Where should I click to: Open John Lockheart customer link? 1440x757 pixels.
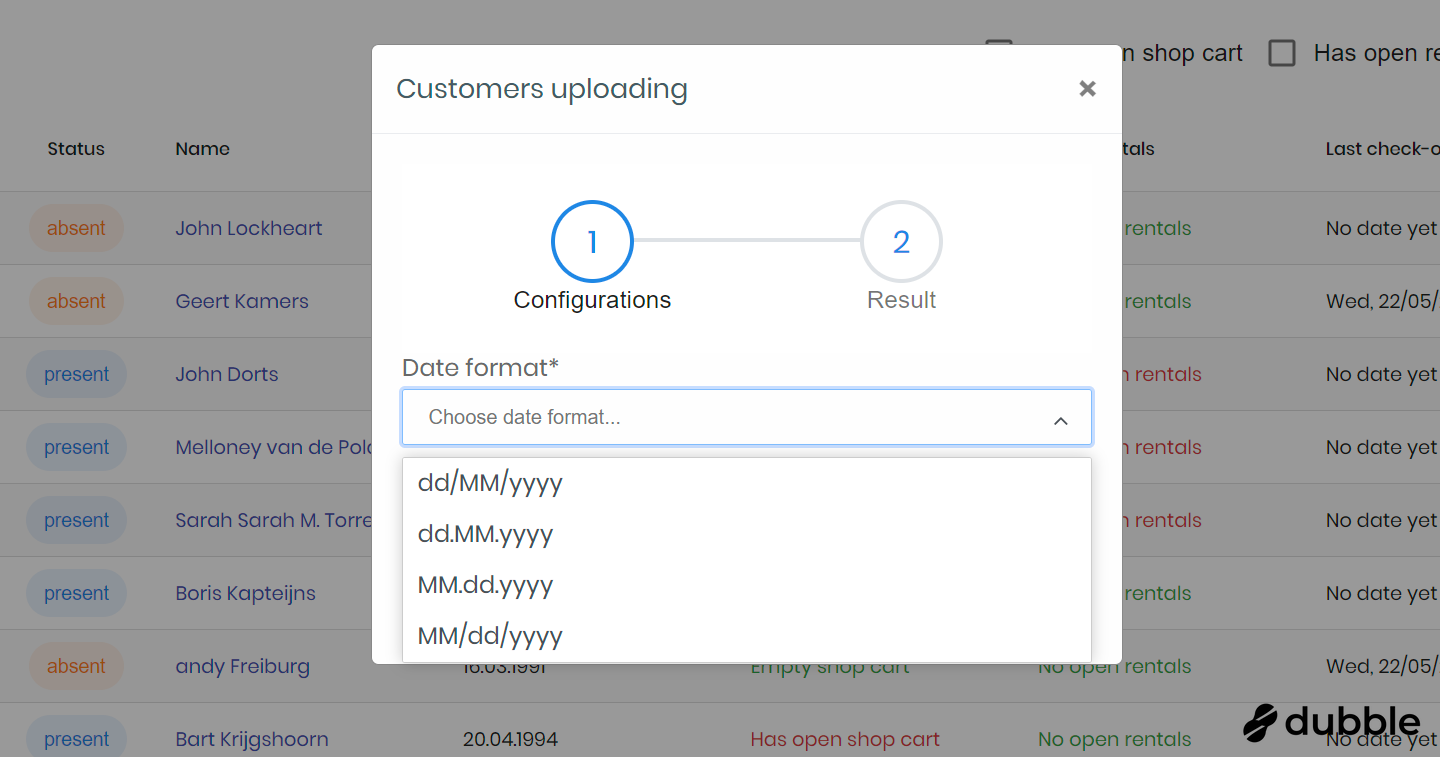[249, 228]
